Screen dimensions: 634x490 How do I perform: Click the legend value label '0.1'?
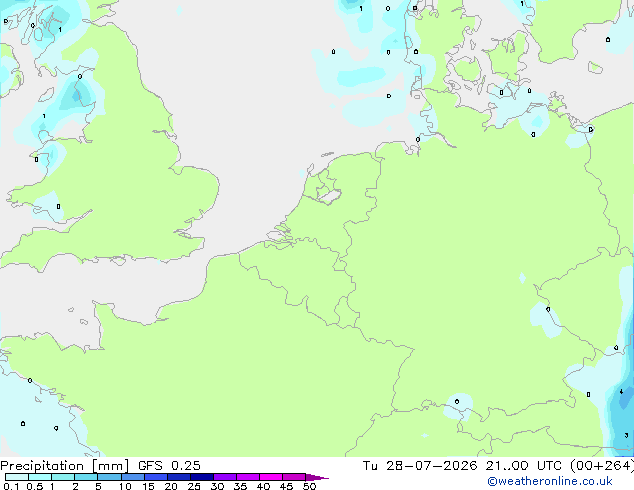pyautogui.click(x=11, y=486)
